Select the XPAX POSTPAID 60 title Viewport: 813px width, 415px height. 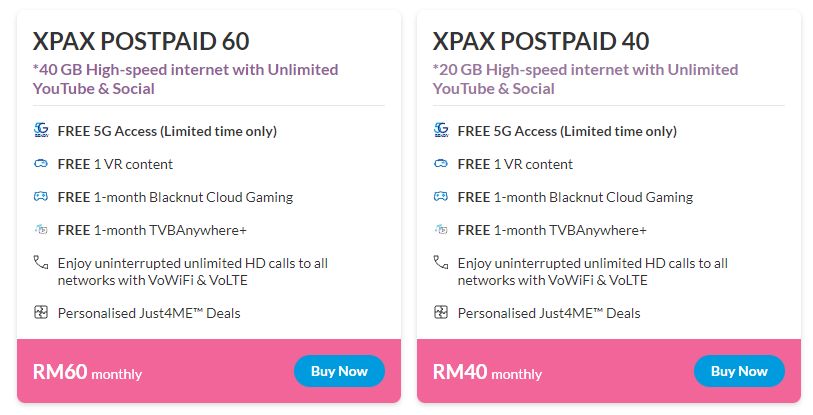pyautogui.click(x=141, y=42)
